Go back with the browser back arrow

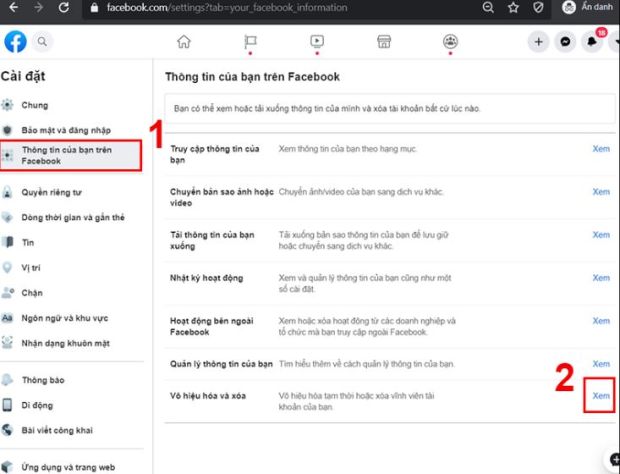[13, 8]
